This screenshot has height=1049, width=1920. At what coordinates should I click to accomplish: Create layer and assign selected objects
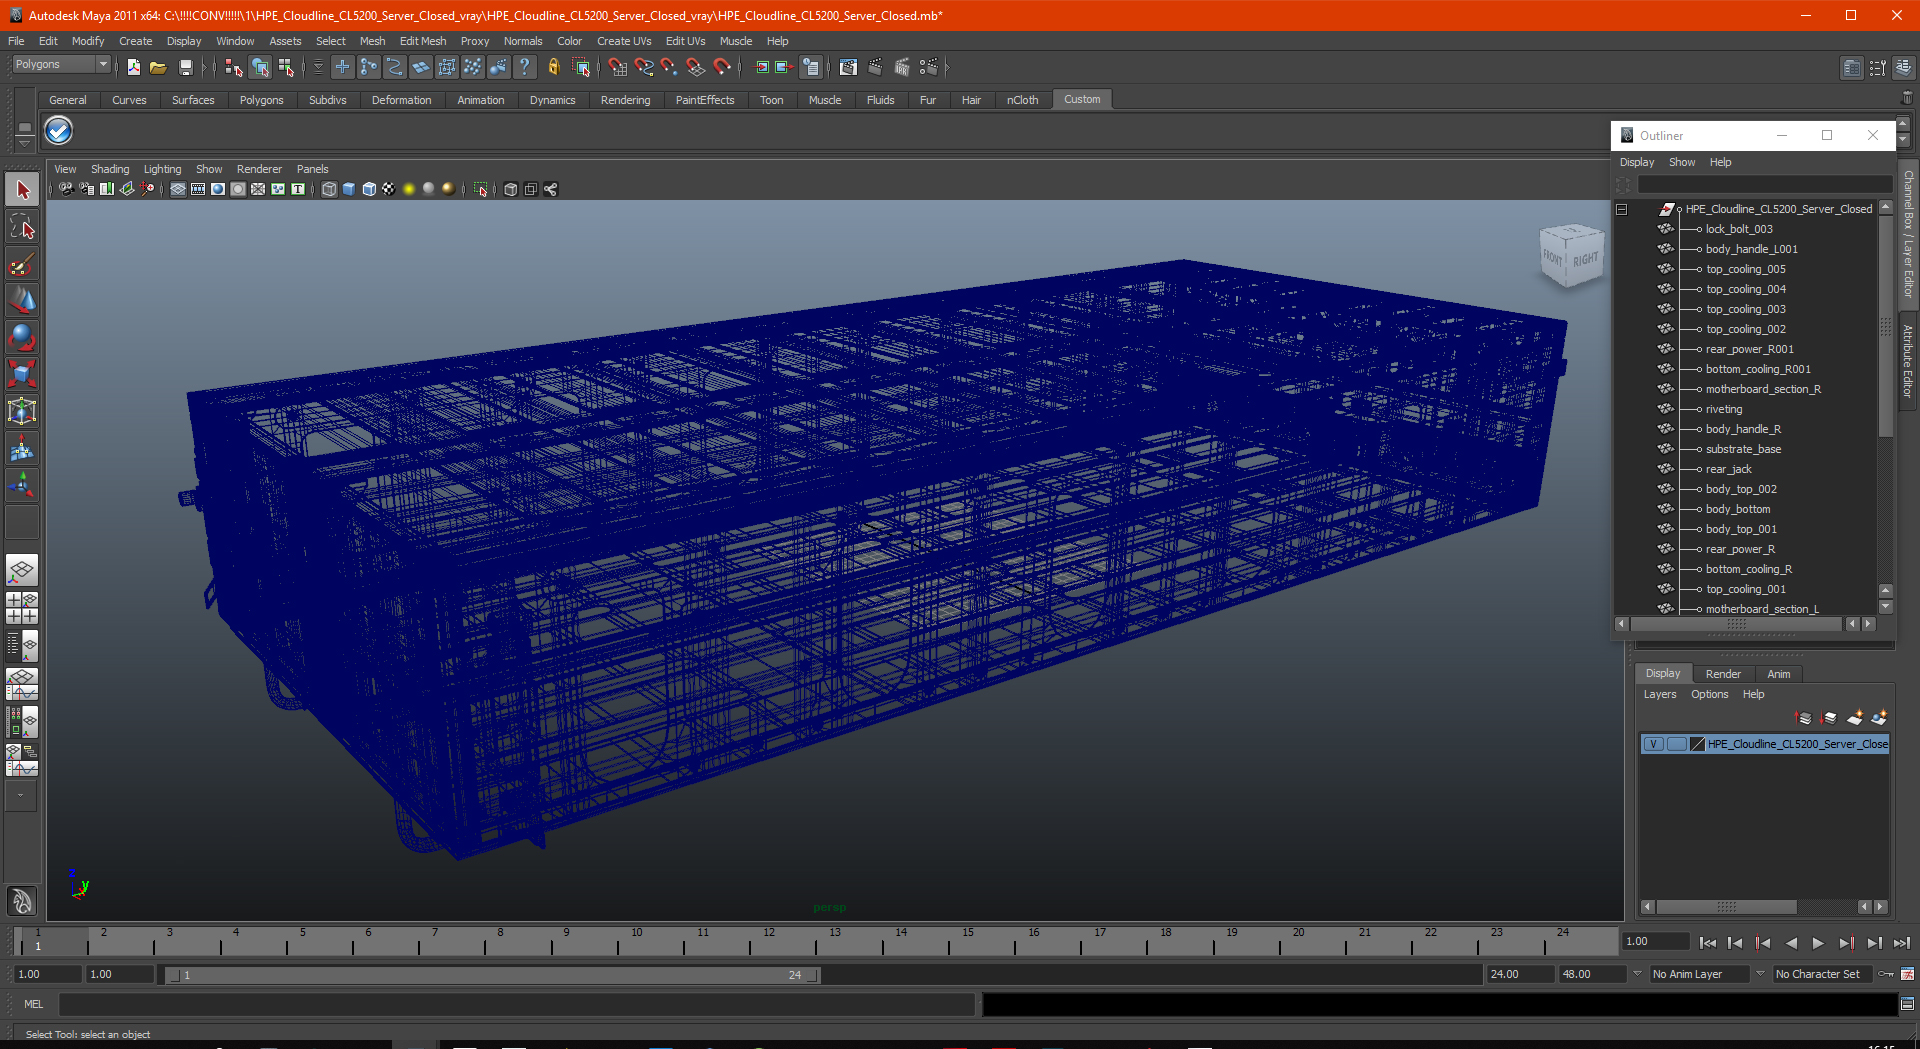tap(1880, 718)
